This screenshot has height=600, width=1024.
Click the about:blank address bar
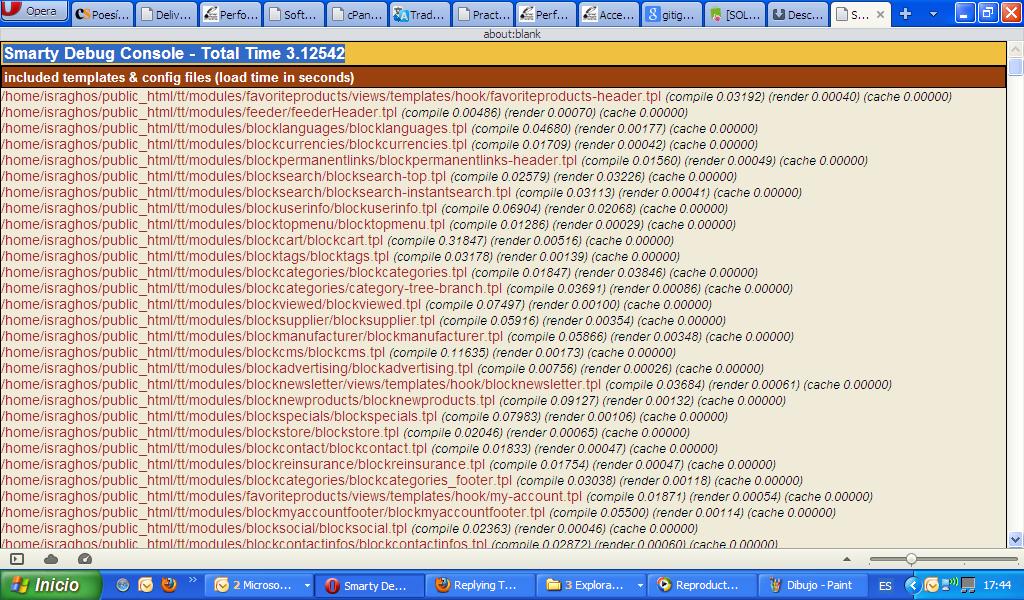click(512, 34)
